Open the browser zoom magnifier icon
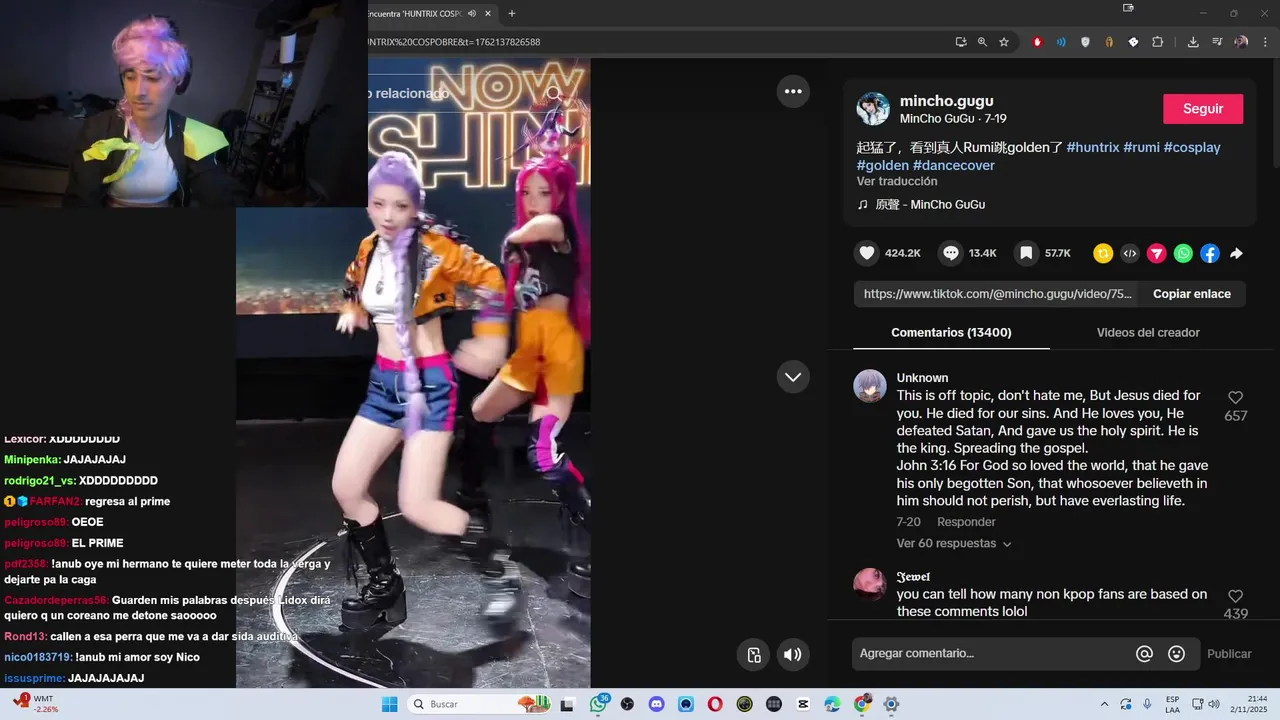Image resolution: width=1280 pixels, height=720 pixels. click(982, 42)
